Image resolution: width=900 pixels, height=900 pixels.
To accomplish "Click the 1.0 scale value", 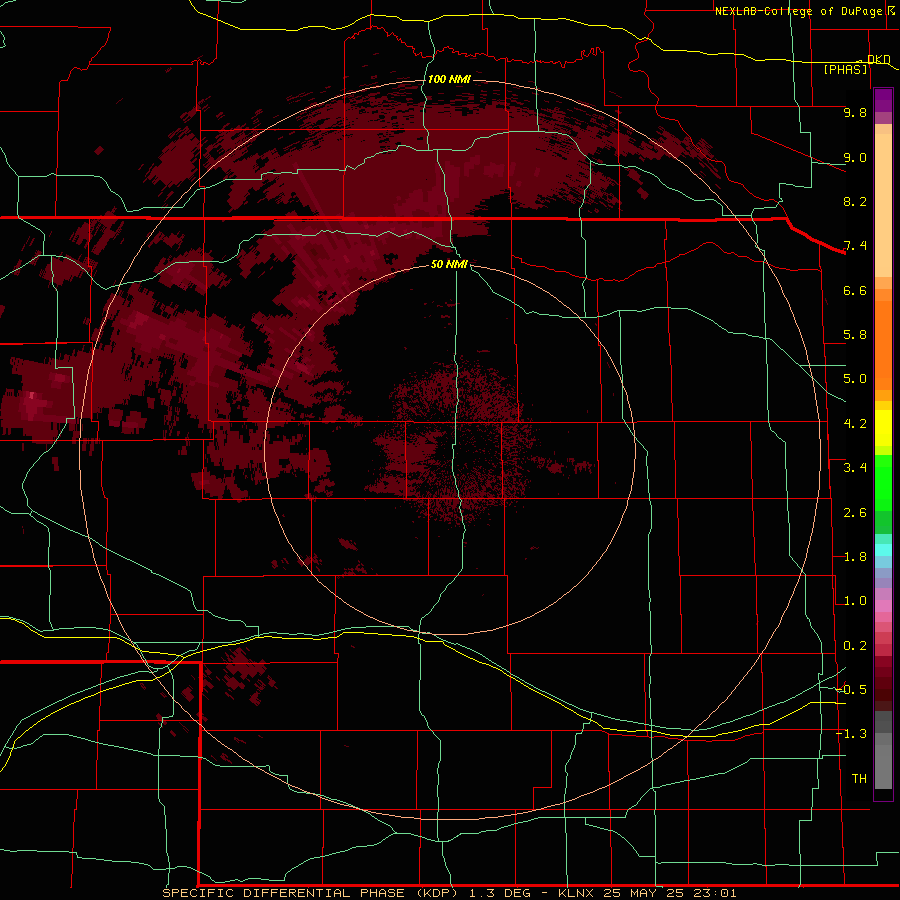I will click(x=855, y=601).
